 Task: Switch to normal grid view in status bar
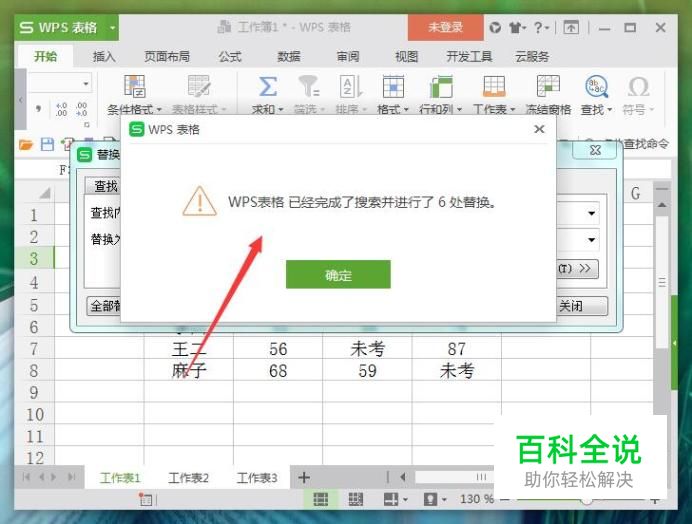320,499
